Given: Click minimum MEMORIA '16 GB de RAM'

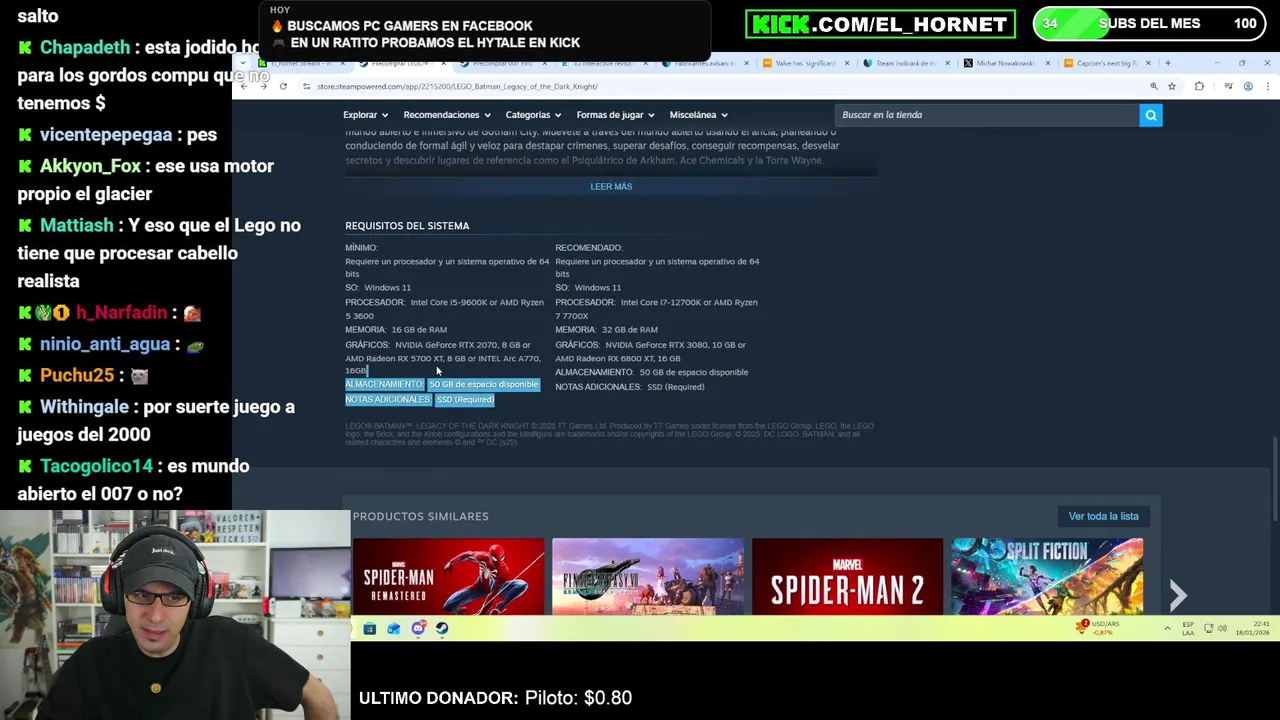Looking at the screenshot, I should (x=419, y=330).
